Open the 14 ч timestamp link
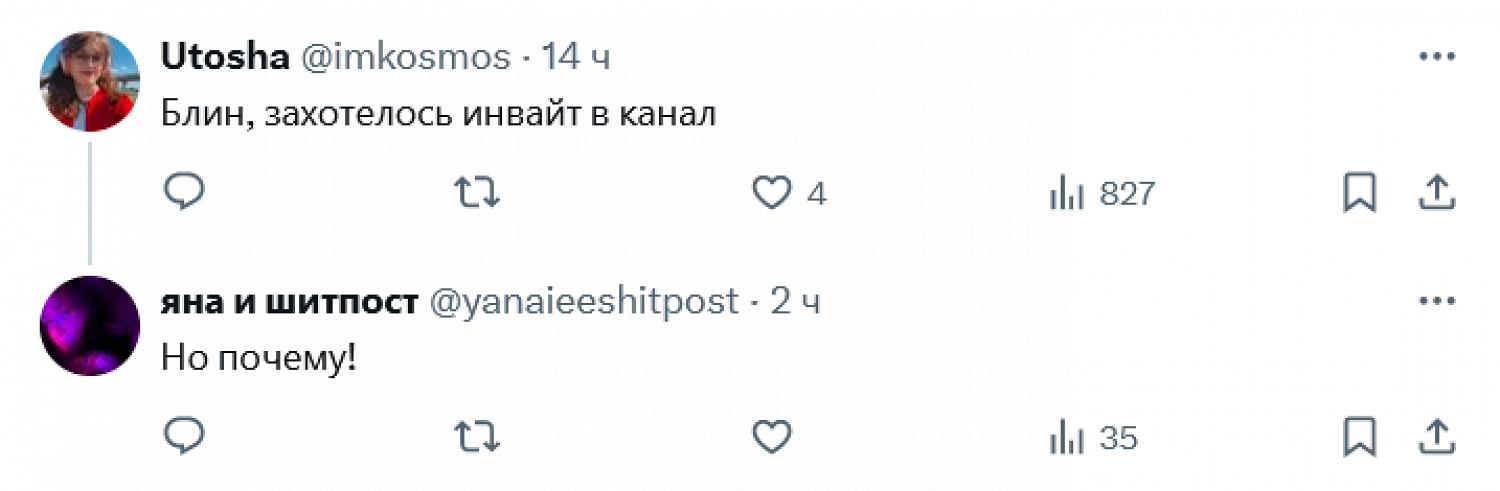 (575, 58)
